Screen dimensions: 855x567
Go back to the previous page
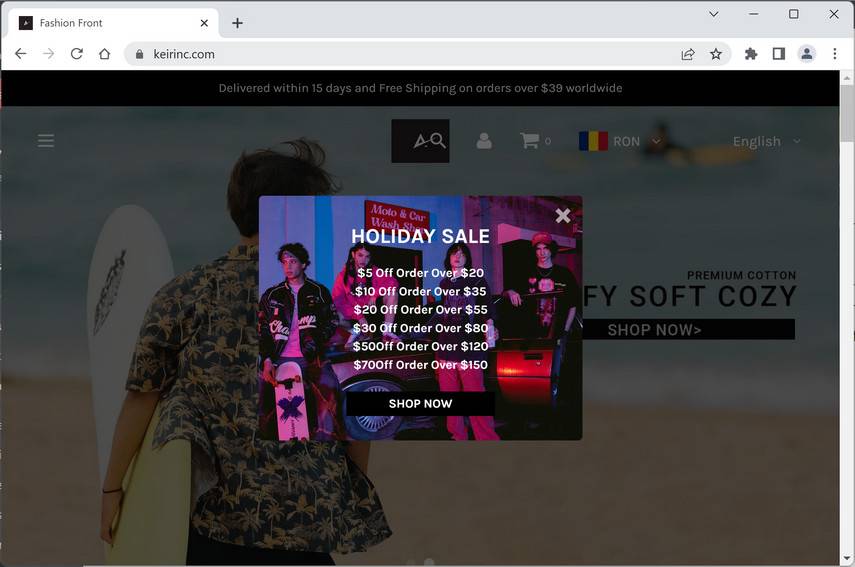click(x=21, y=53)
